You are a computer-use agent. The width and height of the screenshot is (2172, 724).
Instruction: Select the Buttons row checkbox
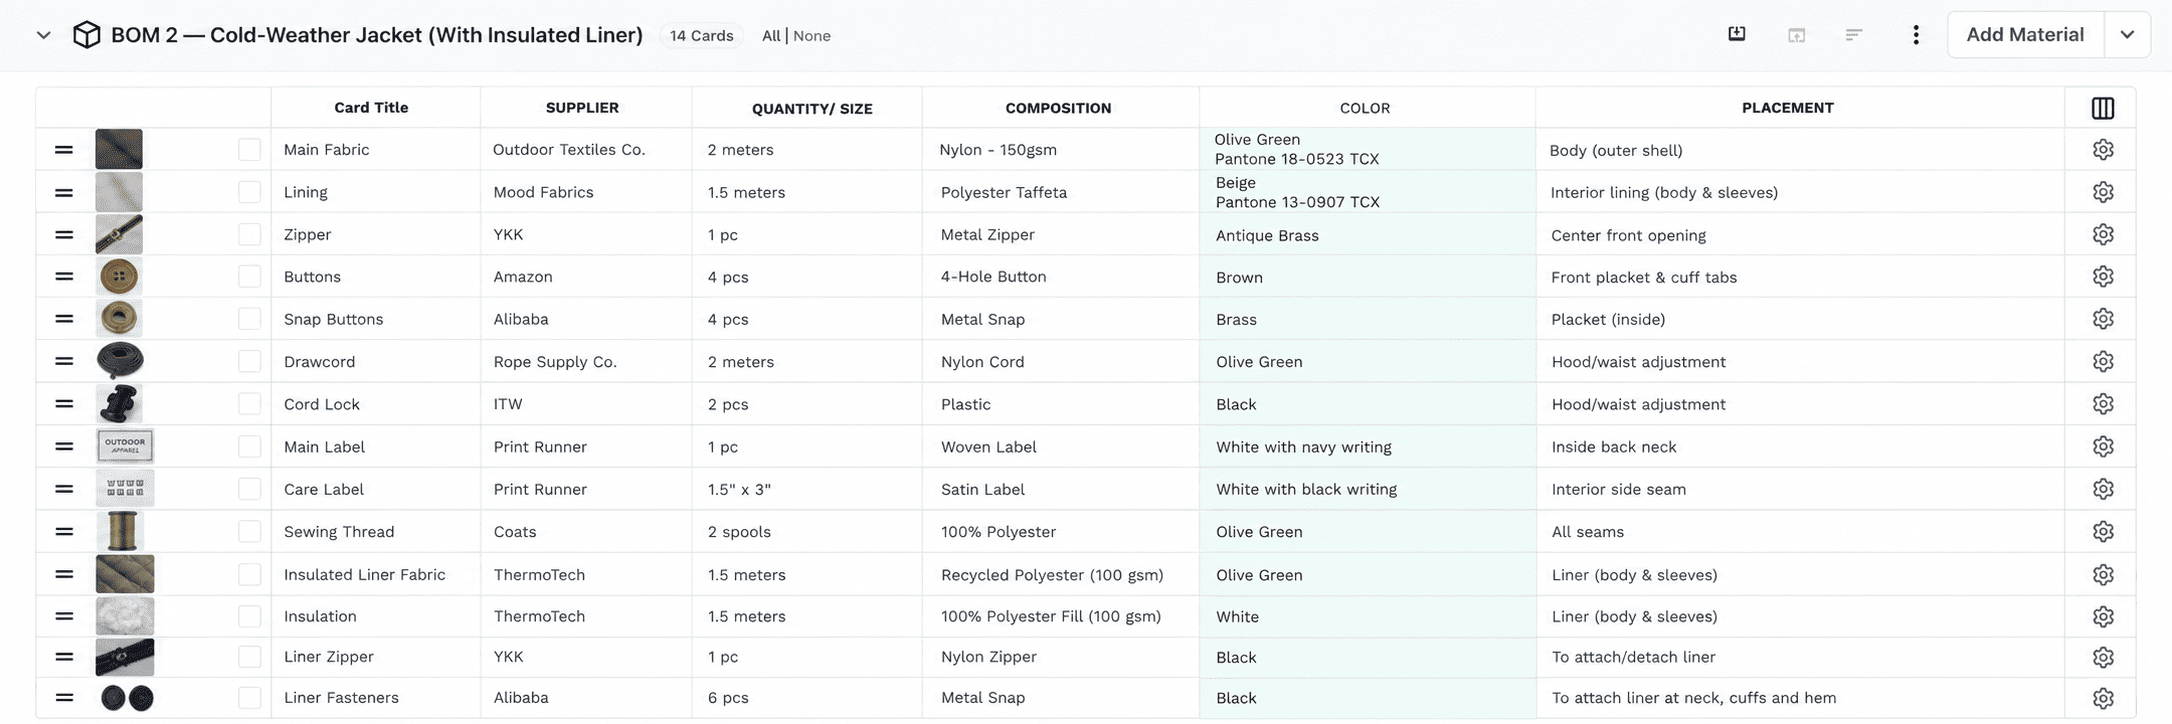tap(250, 277)
